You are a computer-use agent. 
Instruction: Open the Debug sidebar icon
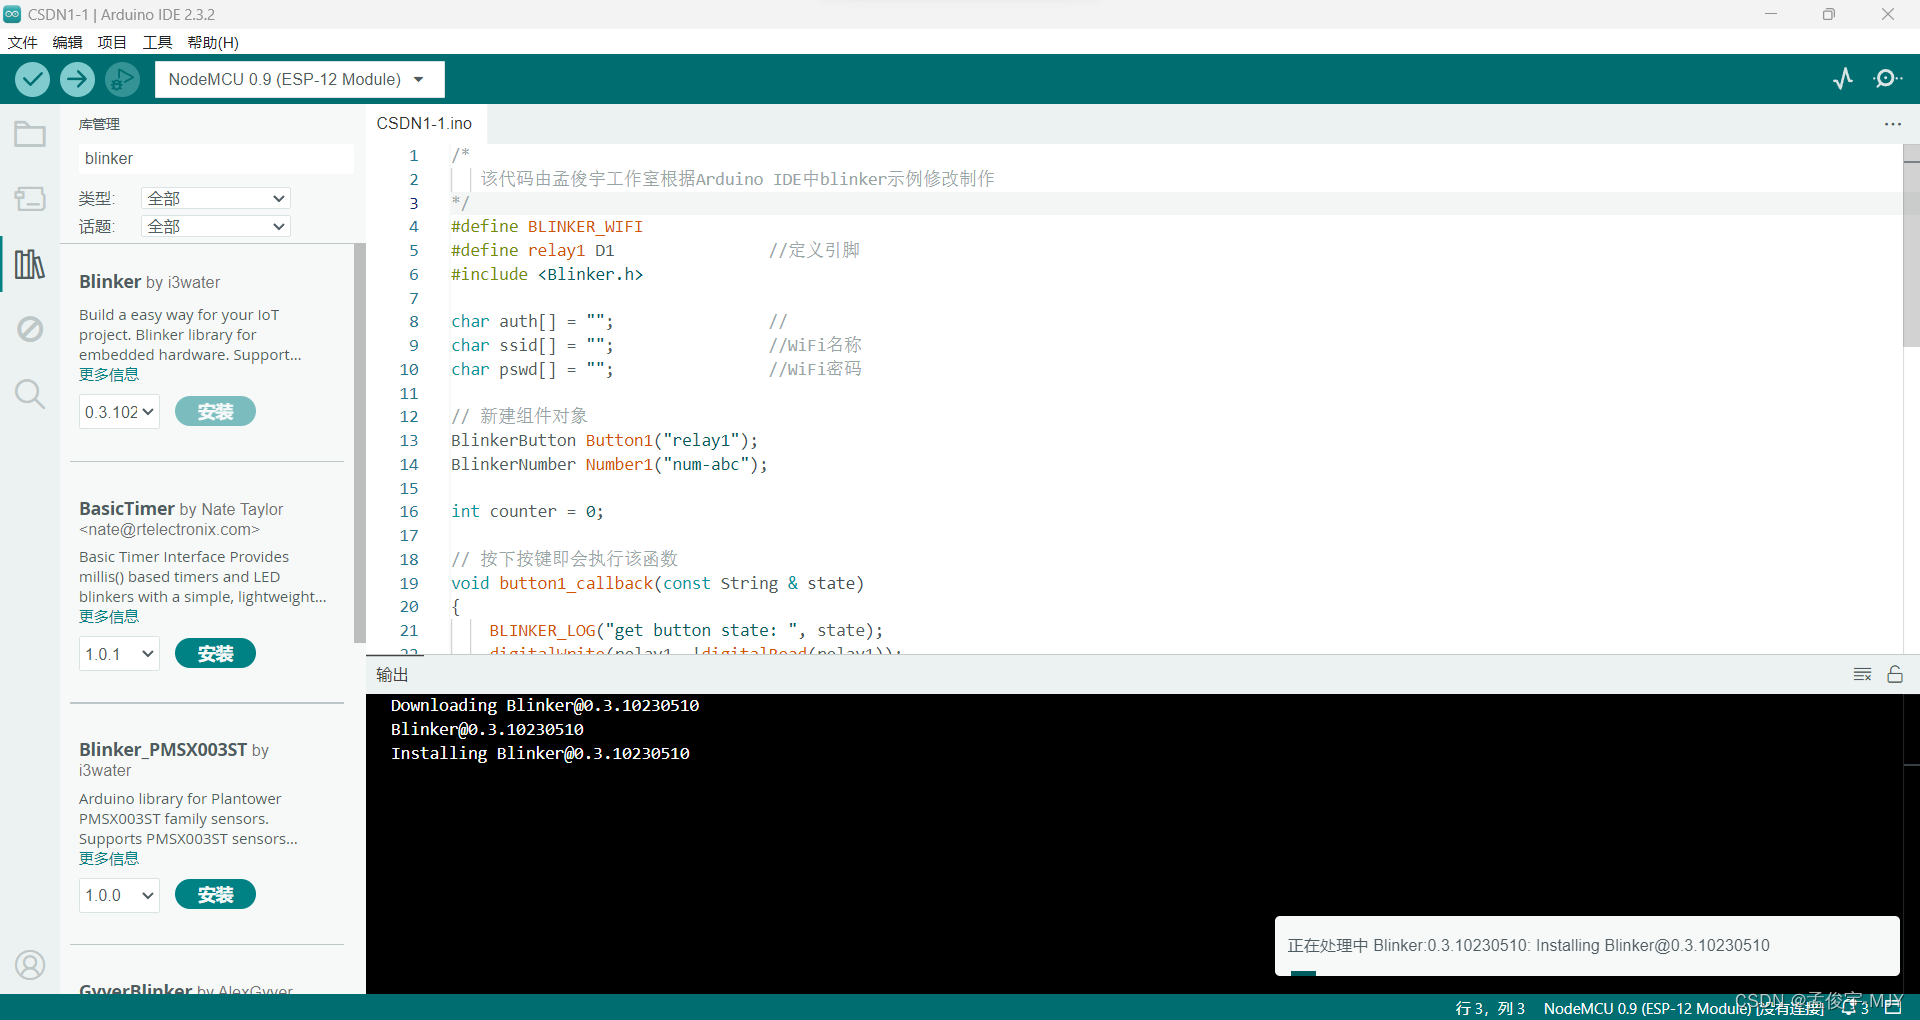30,329
